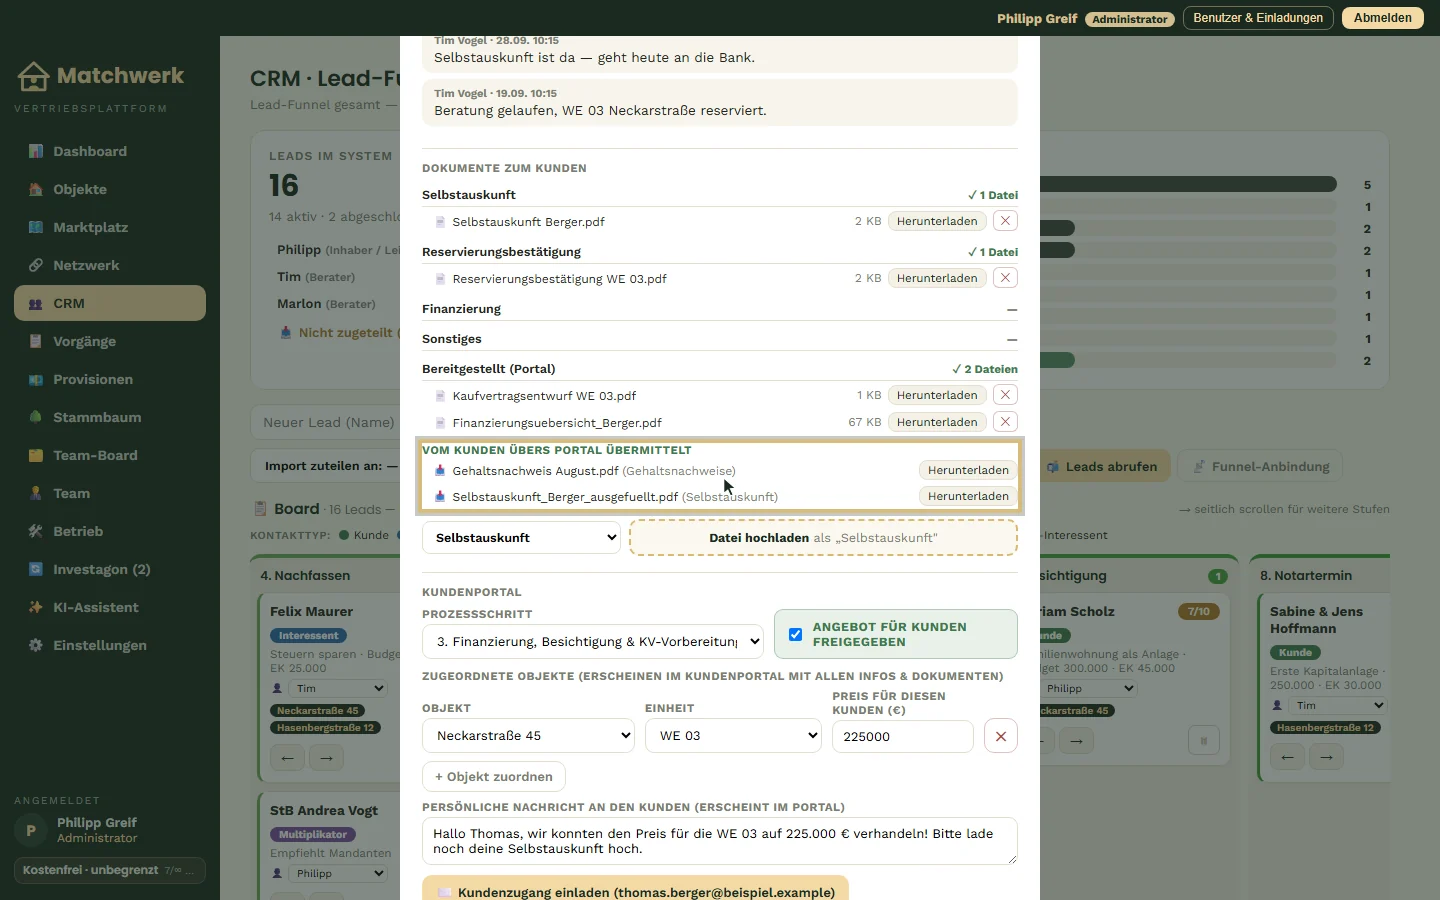This screenshot has height=900, width=1440.
Task: Click the Team-Board sidebar icon
Action: coord(36,455)
